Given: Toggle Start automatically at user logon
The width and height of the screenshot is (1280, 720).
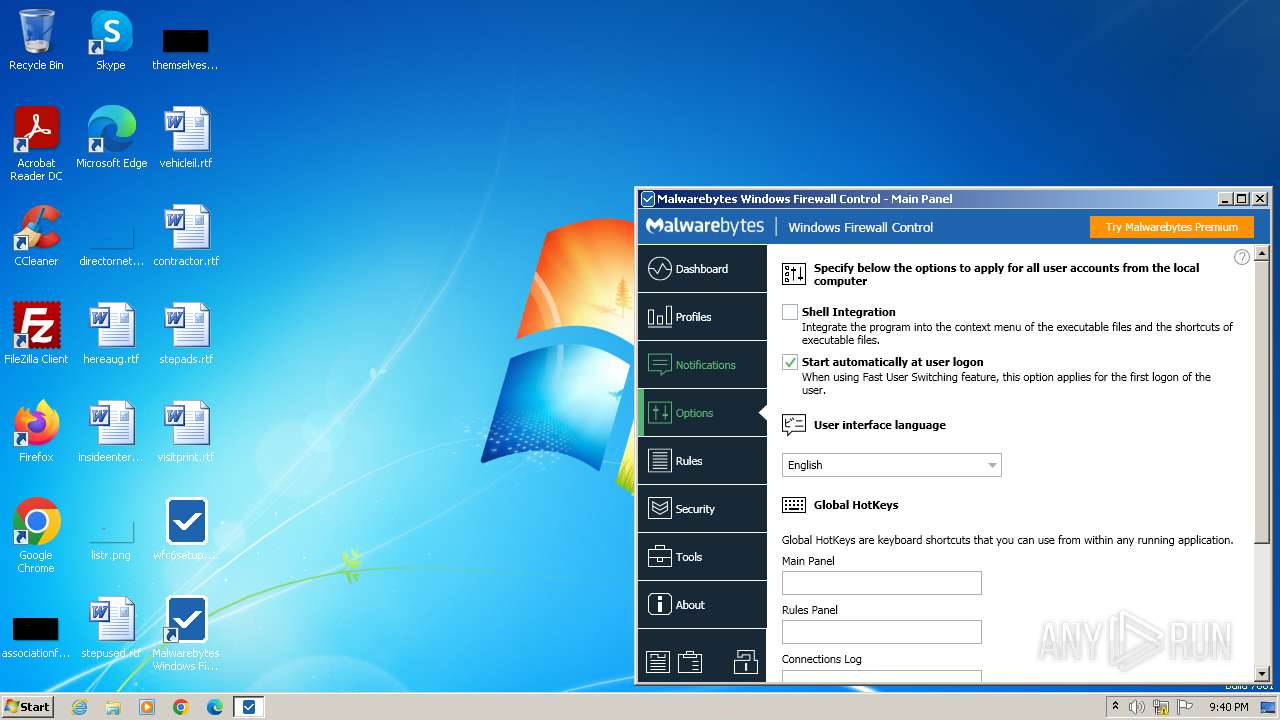Looking at the screenshot, I should [790, 362].
